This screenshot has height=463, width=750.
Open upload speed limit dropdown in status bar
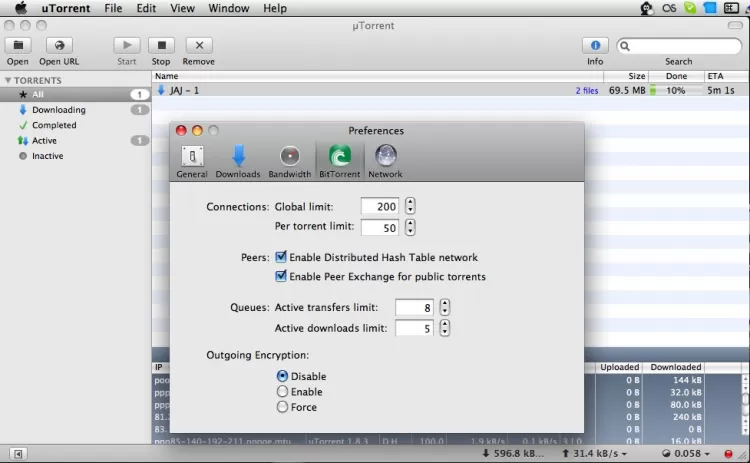click(x=624, y=453)
